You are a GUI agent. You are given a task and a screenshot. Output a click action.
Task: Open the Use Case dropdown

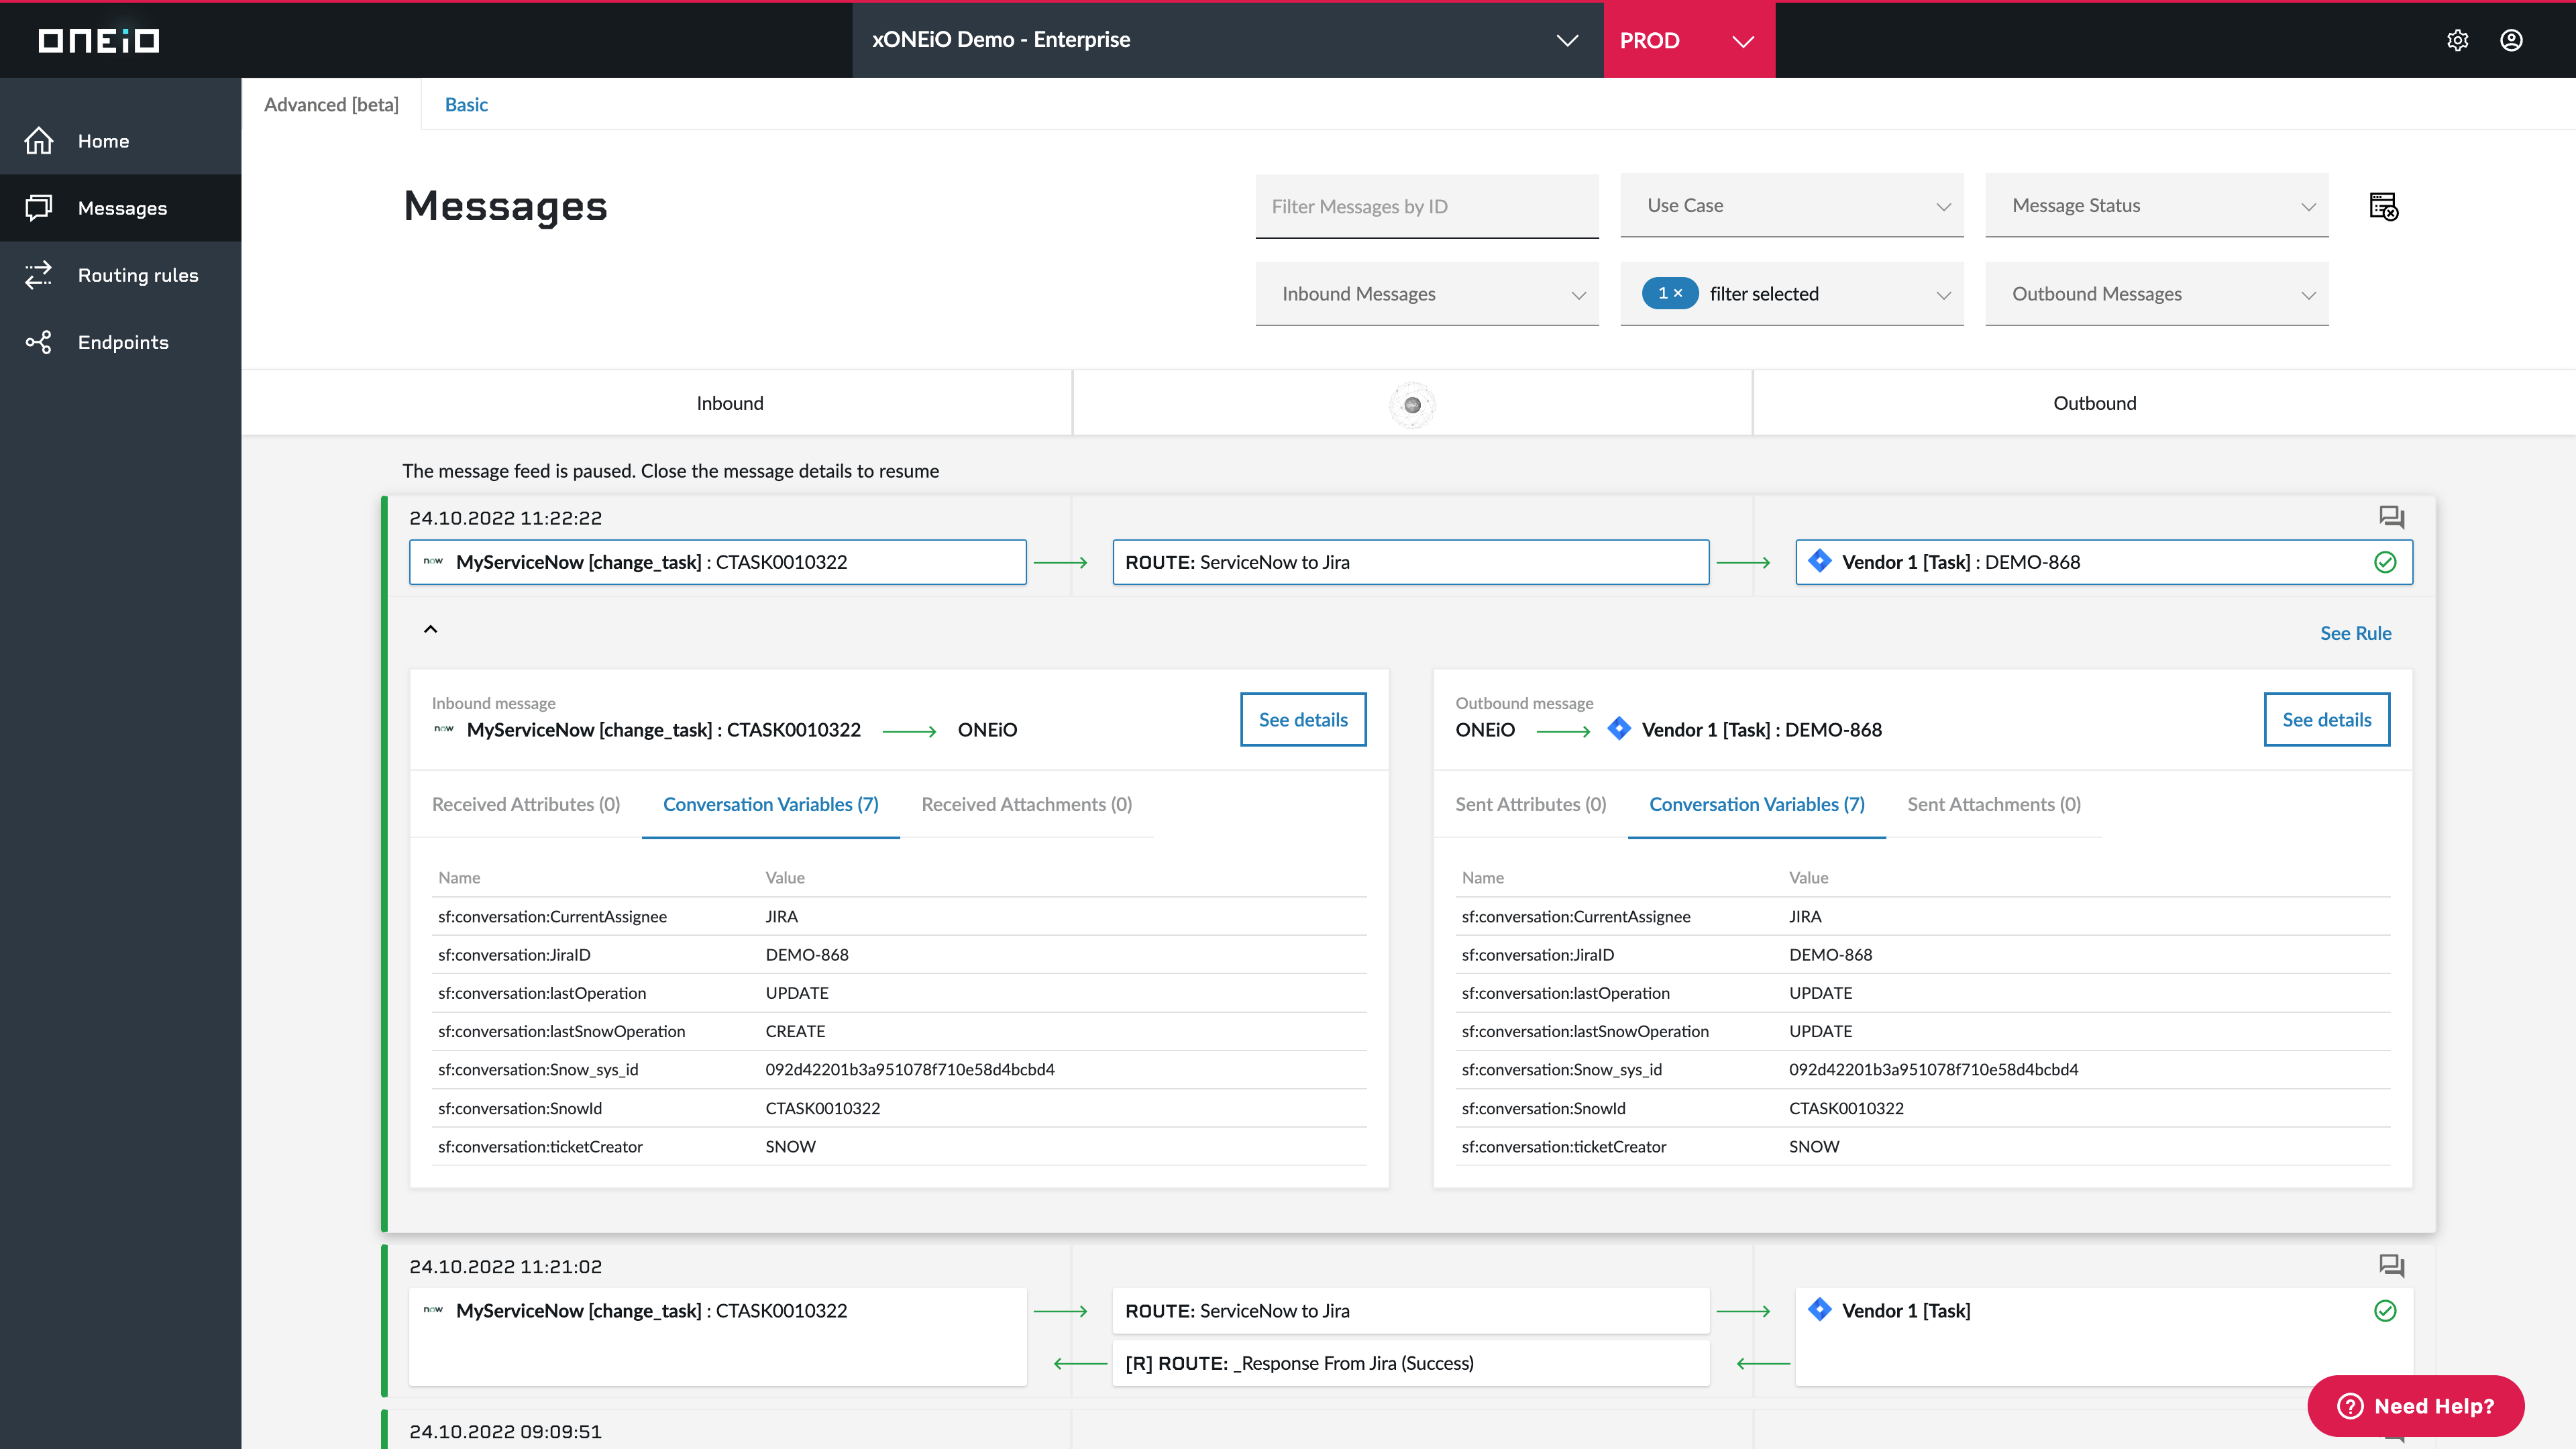pyautogui.click(x=1792, y=206)
